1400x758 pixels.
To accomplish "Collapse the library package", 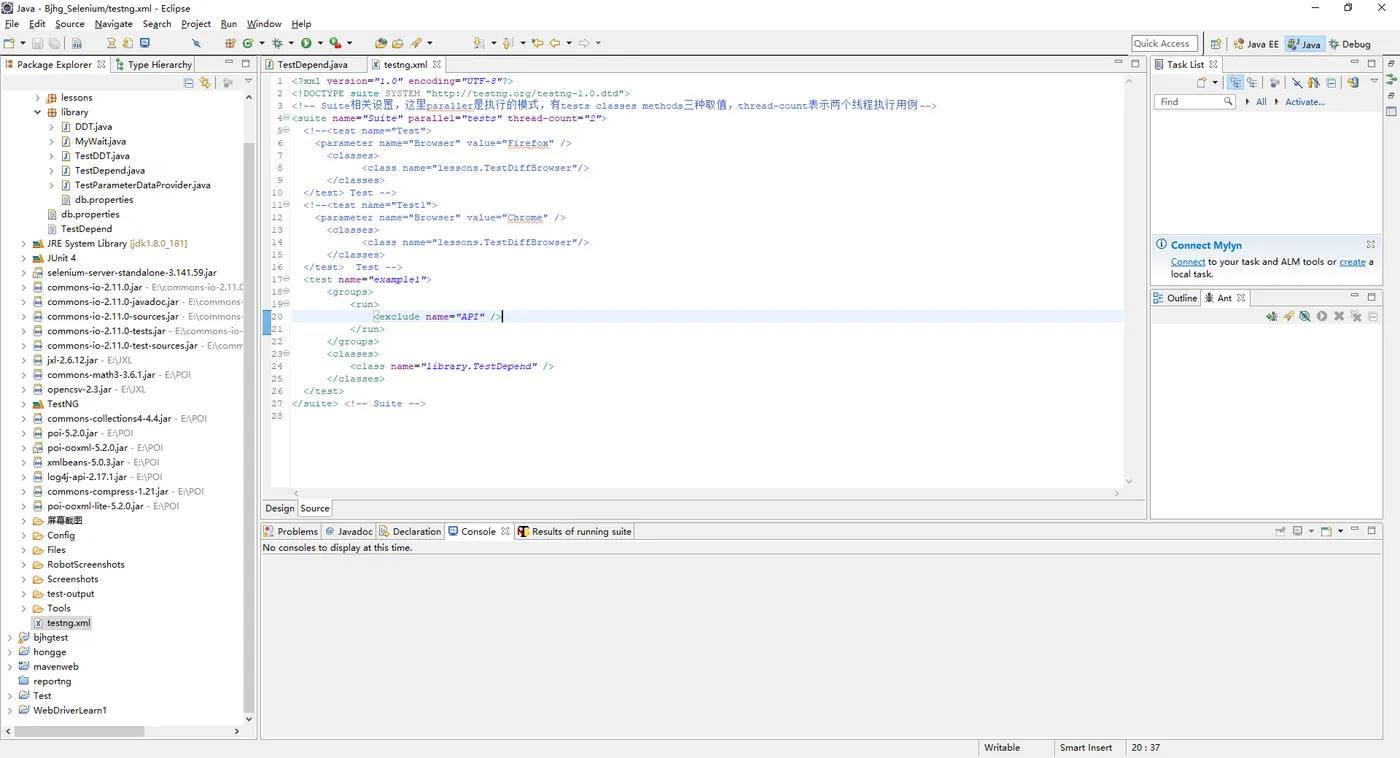I will click(x=38, y=112).
